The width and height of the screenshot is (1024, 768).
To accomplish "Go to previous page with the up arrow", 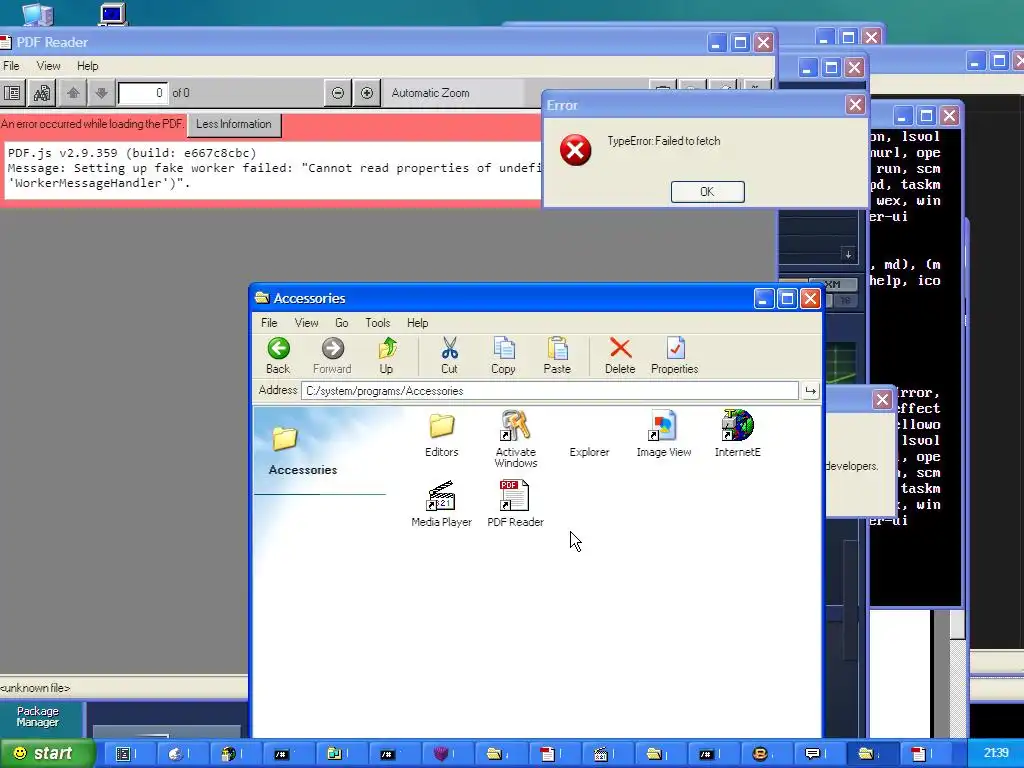I will tap(73, 93).
